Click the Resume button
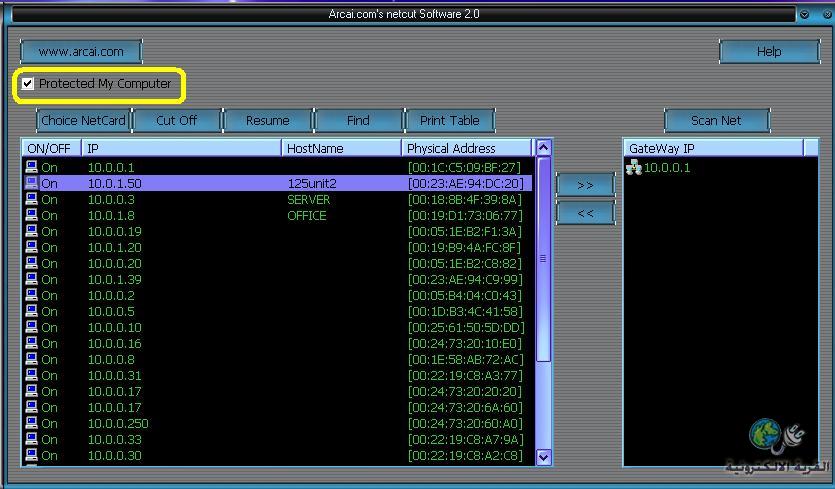 pyautogui.click(x=267, y=120)
